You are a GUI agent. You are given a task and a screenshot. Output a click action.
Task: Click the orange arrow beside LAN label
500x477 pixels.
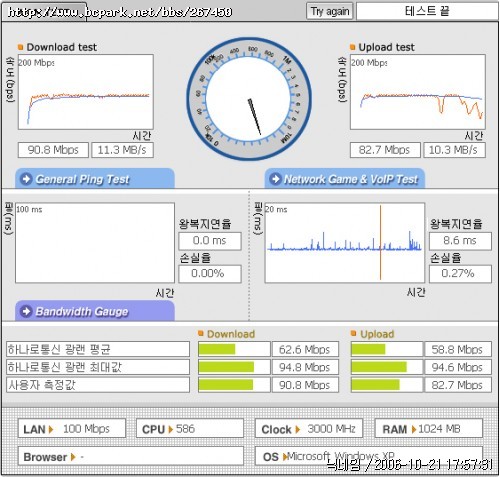point(51,429)
